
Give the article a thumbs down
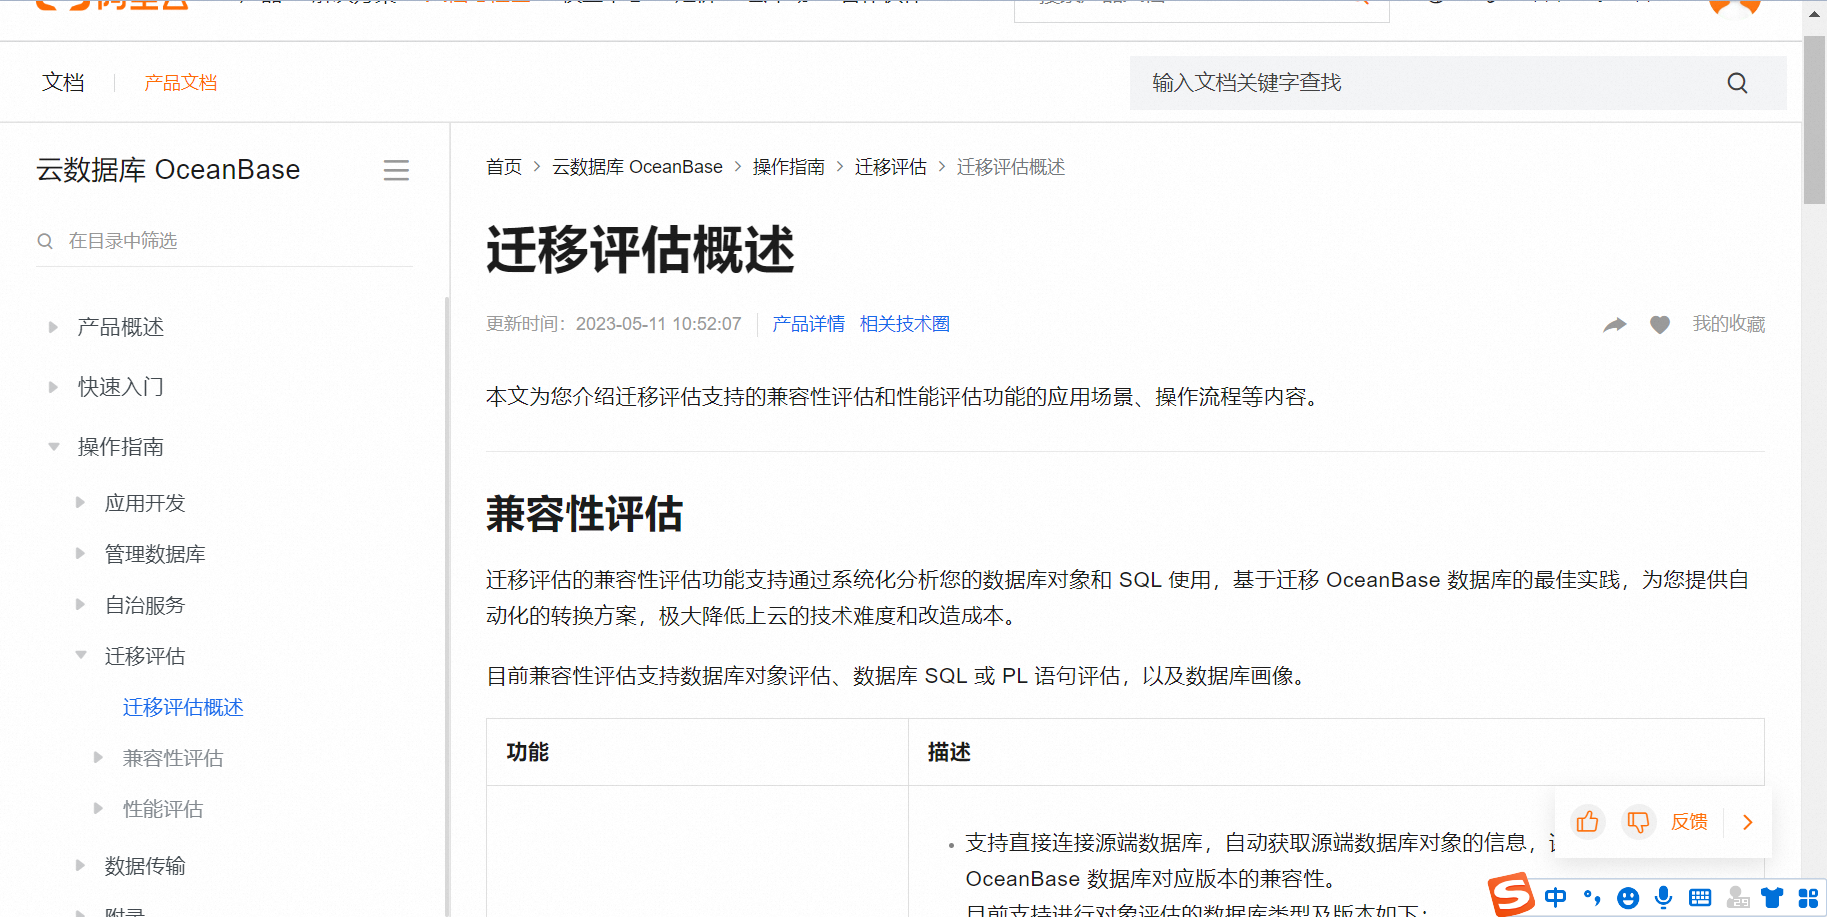click(1638, 822)
